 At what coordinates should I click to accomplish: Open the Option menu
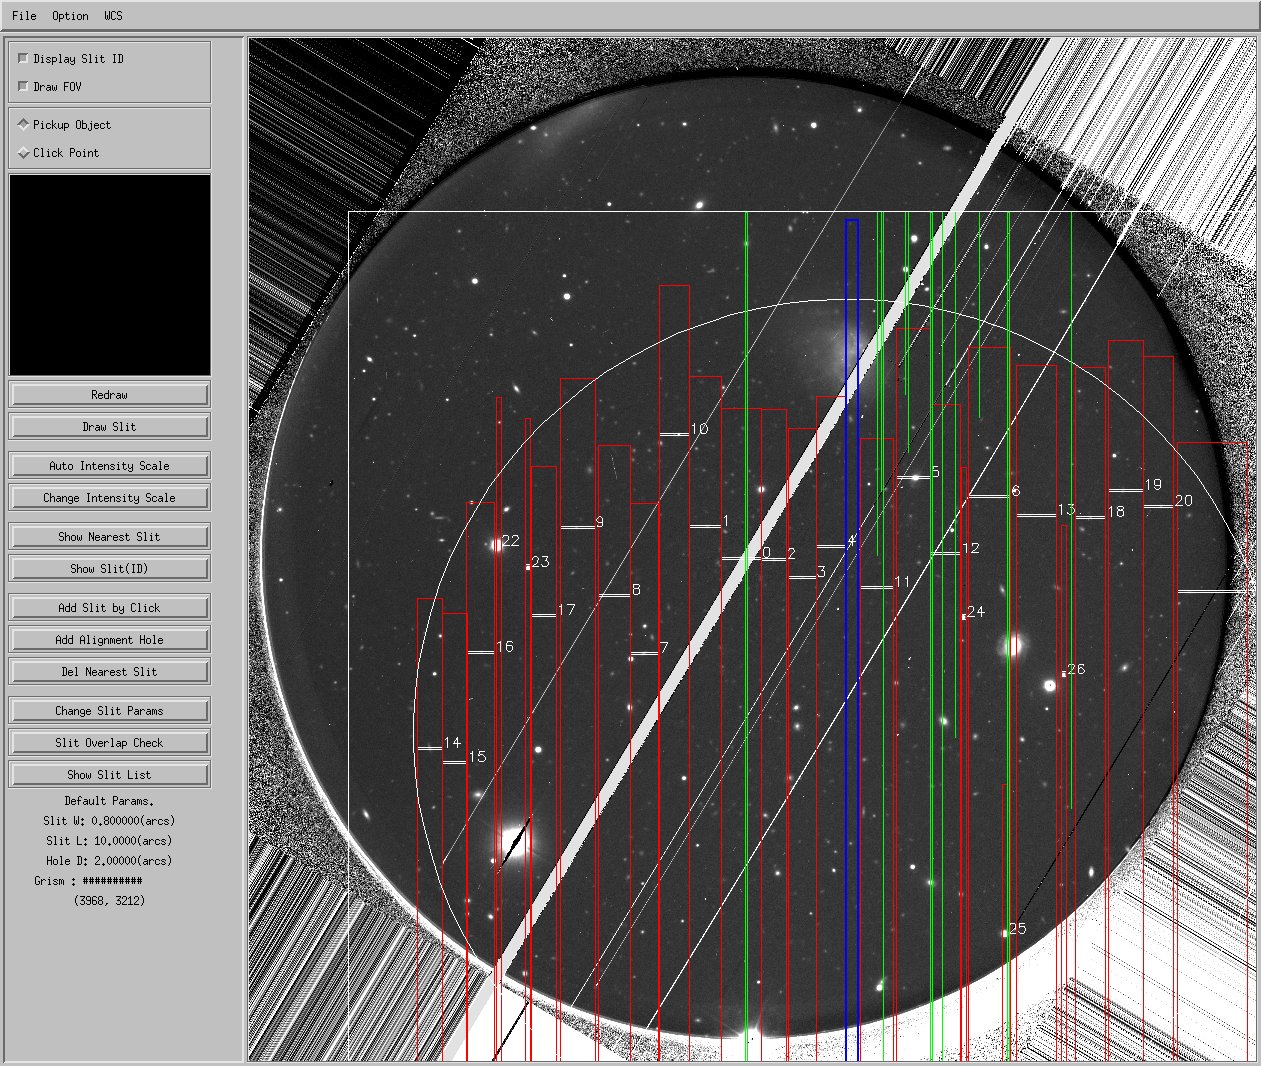coord(70,16)
